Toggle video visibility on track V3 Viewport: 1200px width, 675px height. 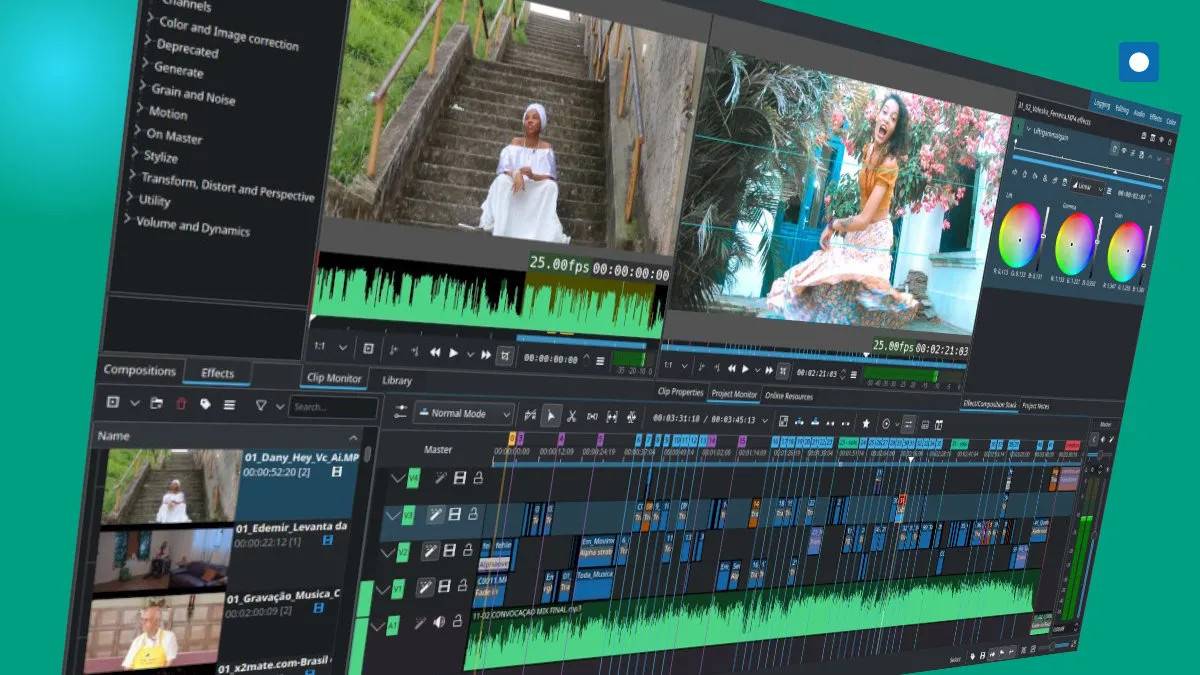[x=455, y=515]
